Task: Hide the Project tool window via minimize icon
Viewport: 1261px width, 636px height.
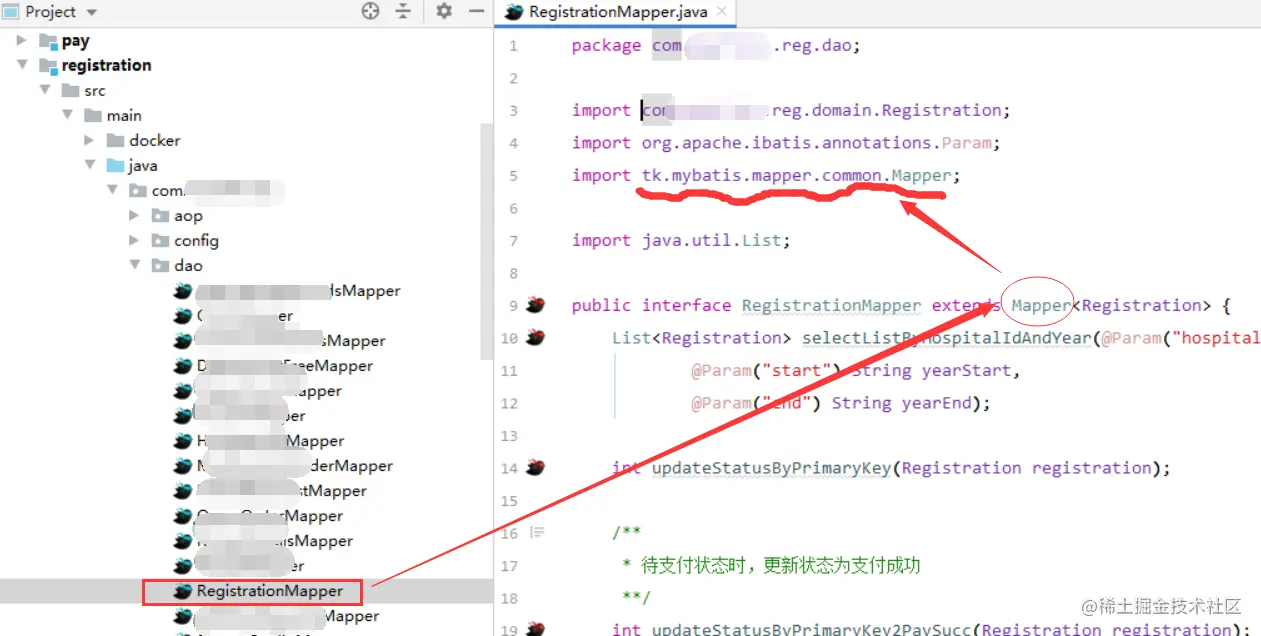Action: point(477,11)
